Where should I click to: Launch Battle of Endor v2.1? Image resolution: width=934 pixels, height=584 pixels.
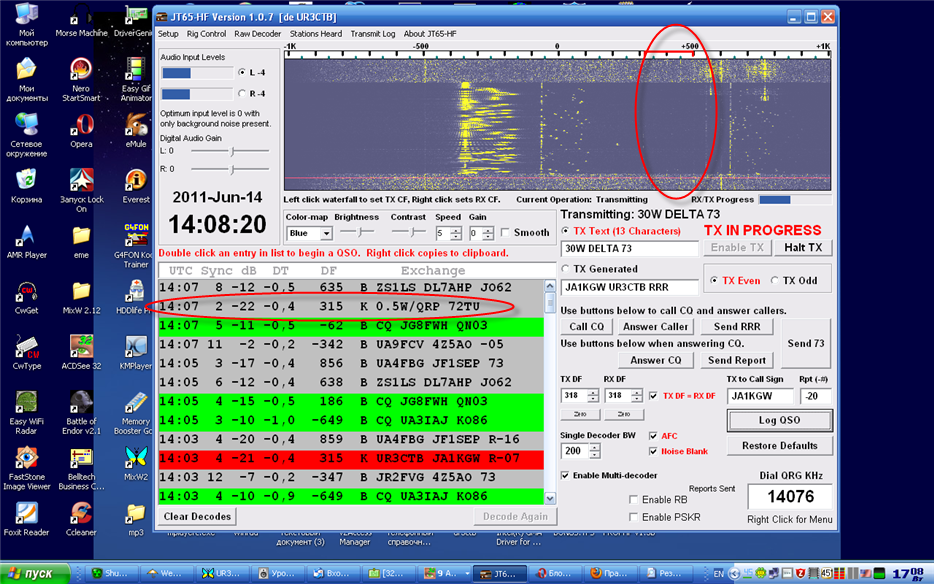81,411
